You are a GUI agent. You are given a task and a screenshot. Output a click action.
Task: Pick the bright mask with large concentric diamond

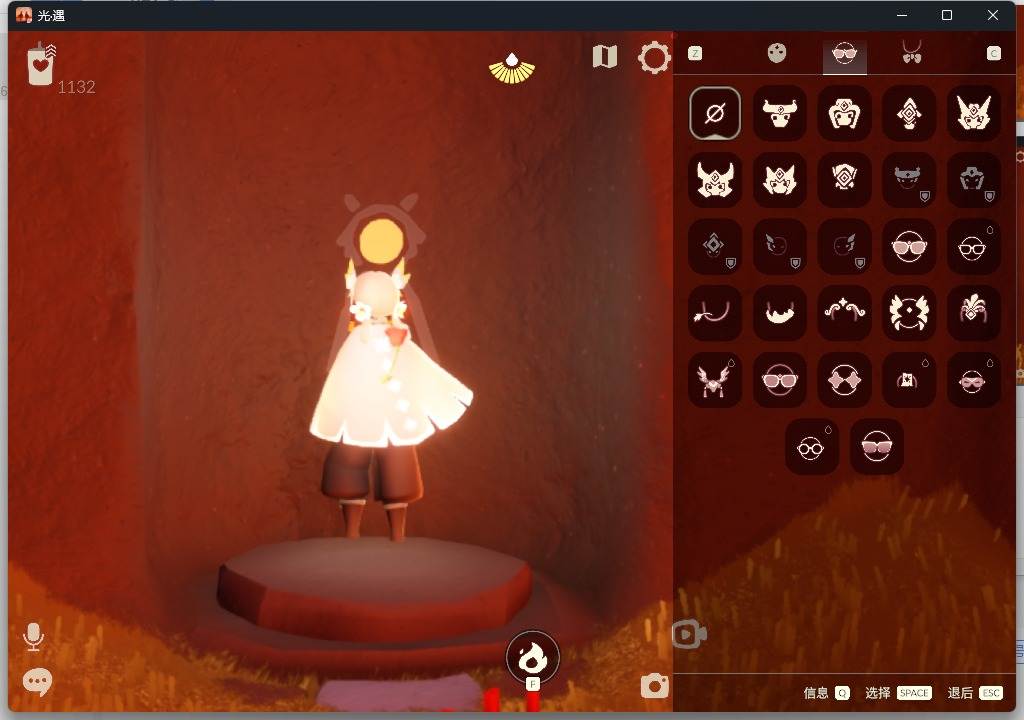pyautogui.click(x=844, y=180)
